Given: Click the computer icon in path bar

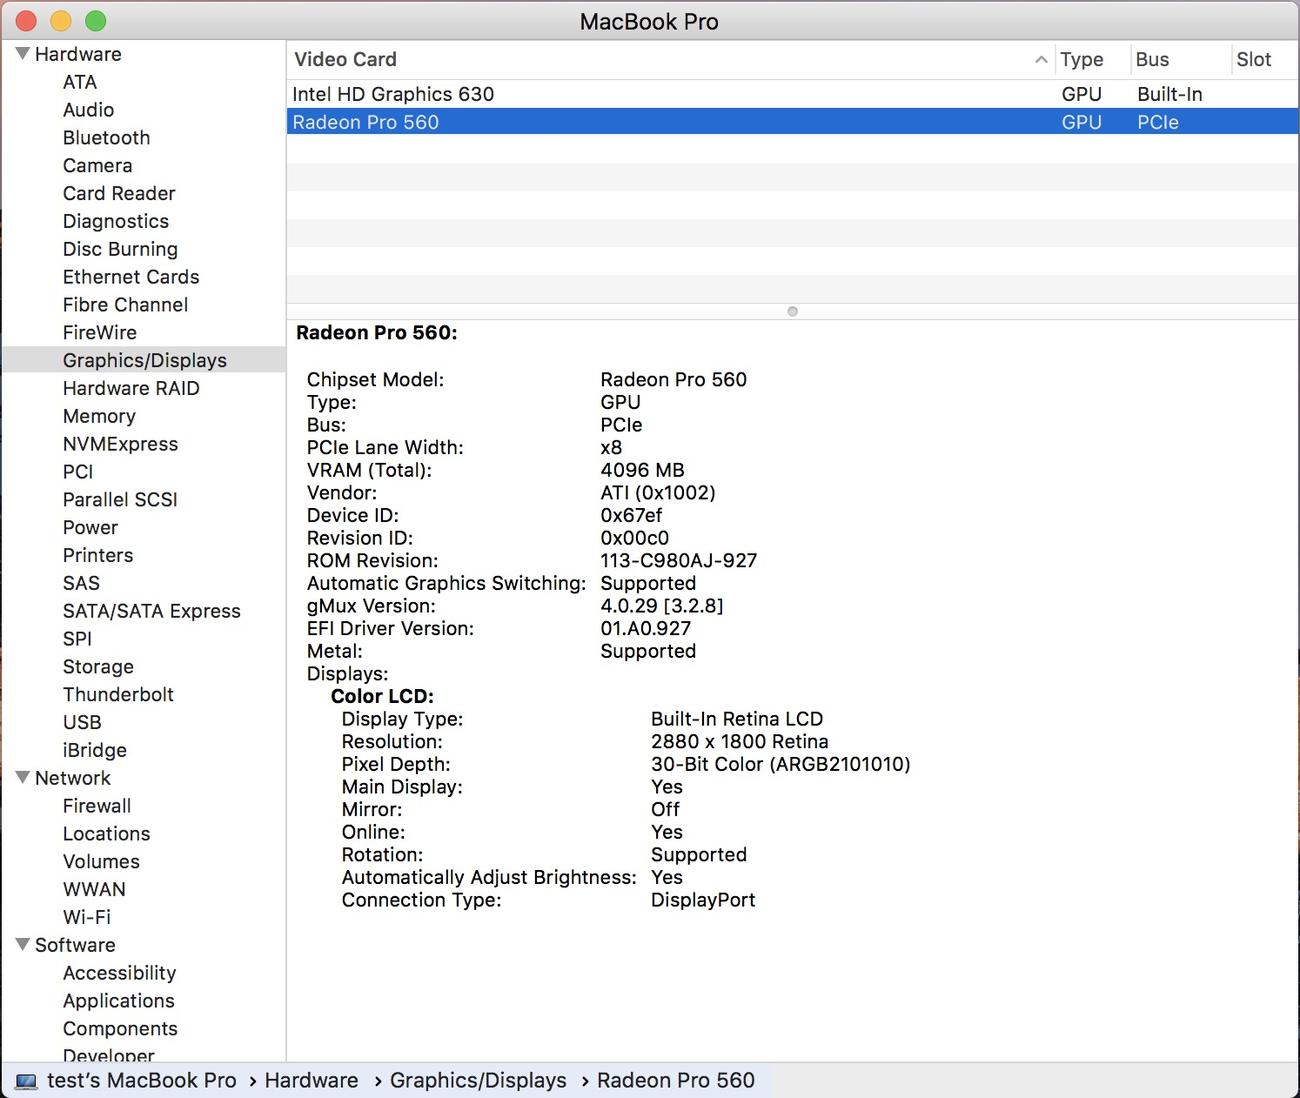Looking at the screenshot, I should [26, 1081].
